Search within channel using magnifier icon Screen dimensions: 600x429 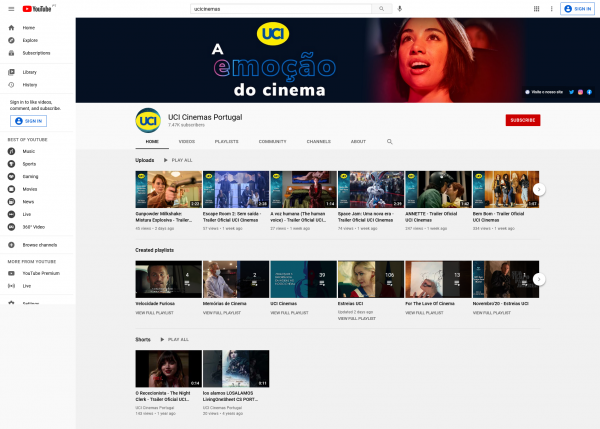click(x=389, y=142)
